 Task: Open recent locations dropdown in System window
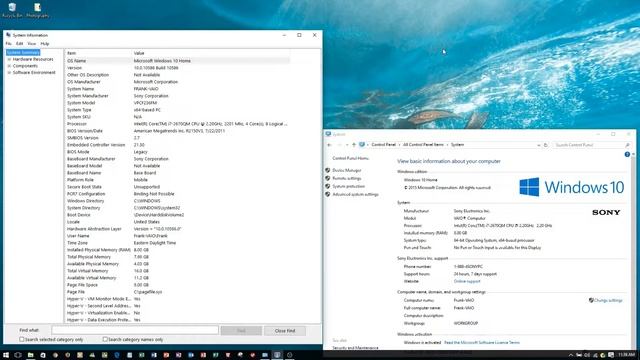pyautogui.click(x=347, y=145)
